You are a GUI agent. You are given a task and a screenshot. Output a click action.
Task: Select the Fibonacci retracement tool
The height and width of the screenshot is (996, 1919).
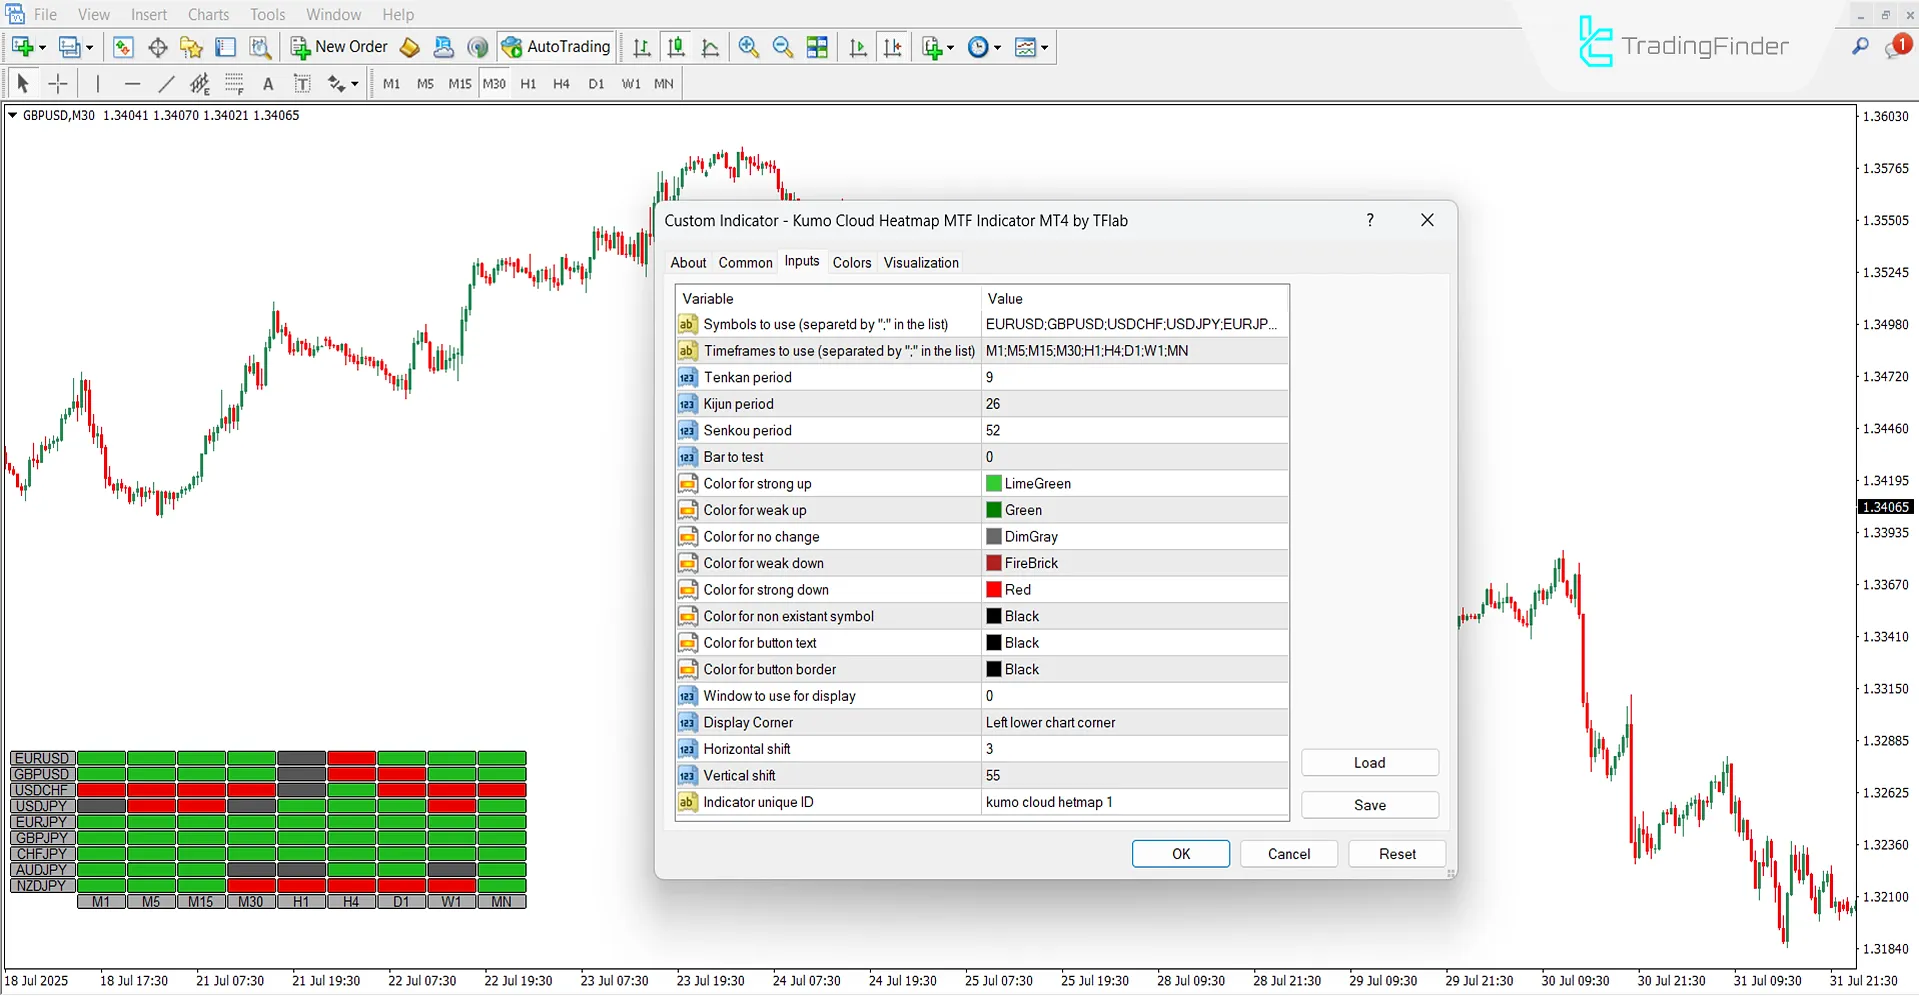pos(233,84)
